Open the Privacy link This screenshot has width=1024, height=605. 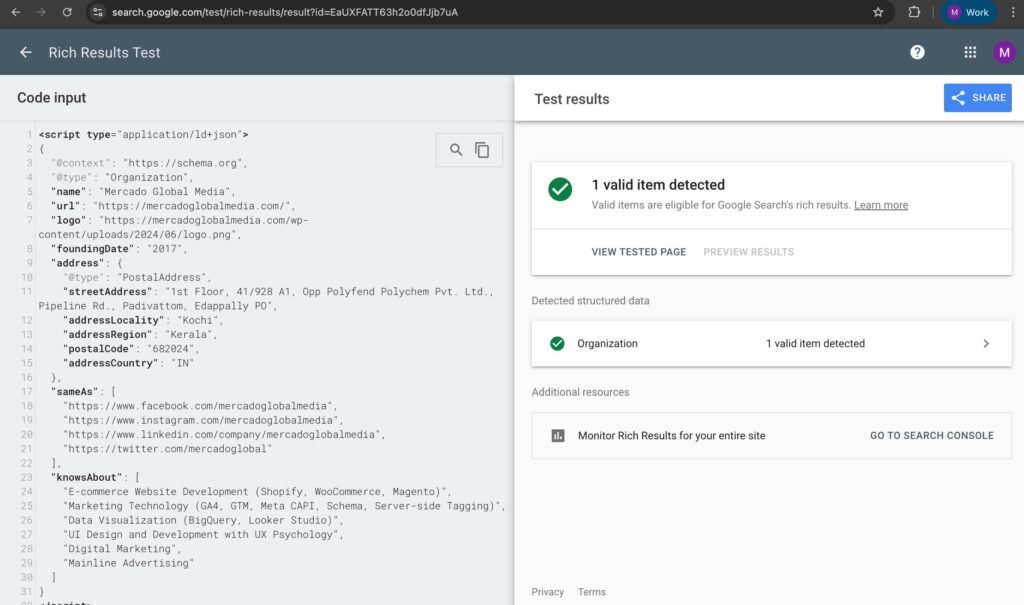click(547, 592)
